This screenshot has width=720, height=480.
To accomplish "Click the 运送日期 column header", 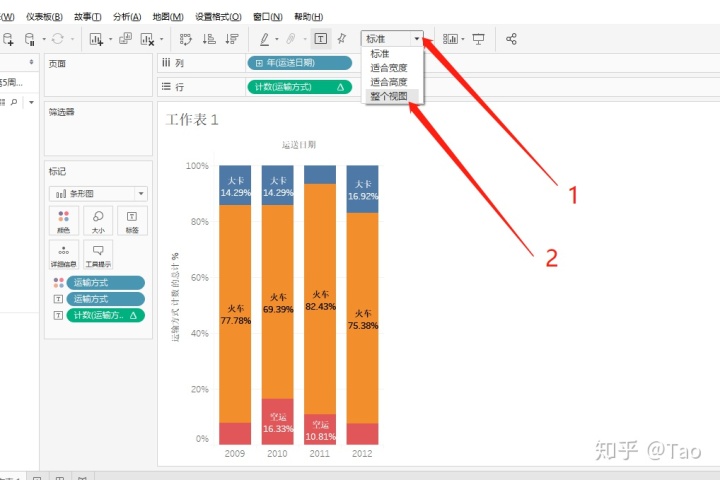I will [298, 145].
